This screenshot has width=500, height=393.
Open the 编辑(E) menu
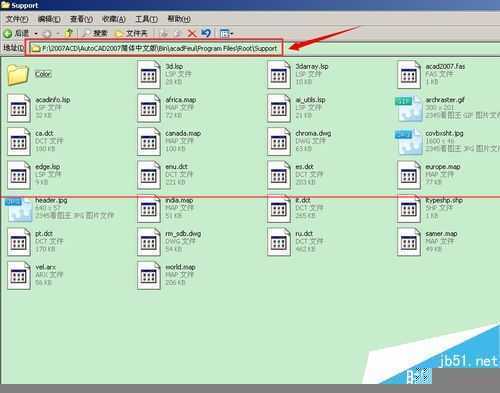pyautogui.click(x=49, y=19)
